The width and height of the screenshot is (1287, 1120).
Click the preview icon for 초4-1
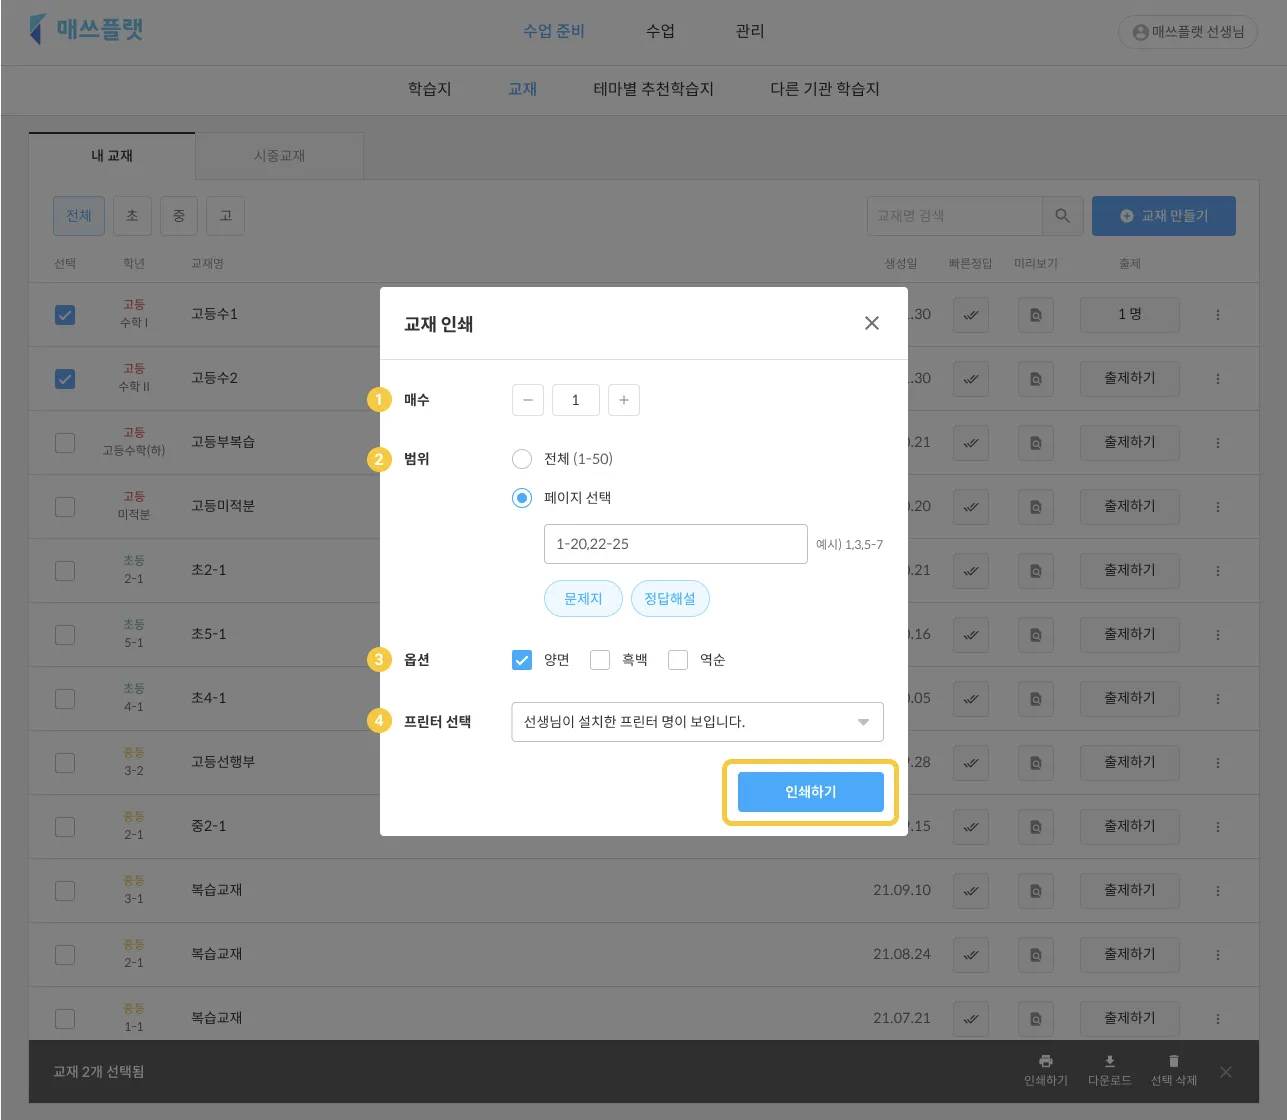(x=1036, y=699)
